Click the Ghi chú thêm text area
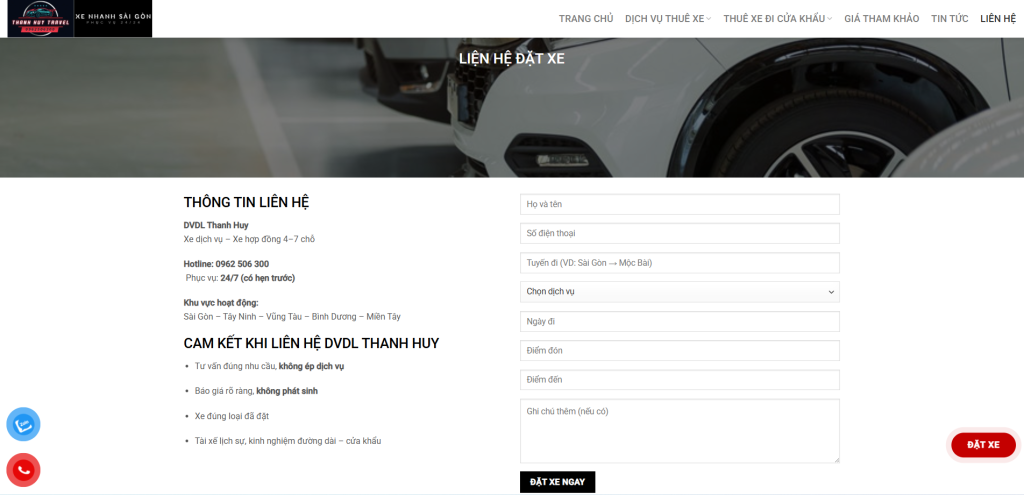1024x495 pixels. click(x=679, y=431)
